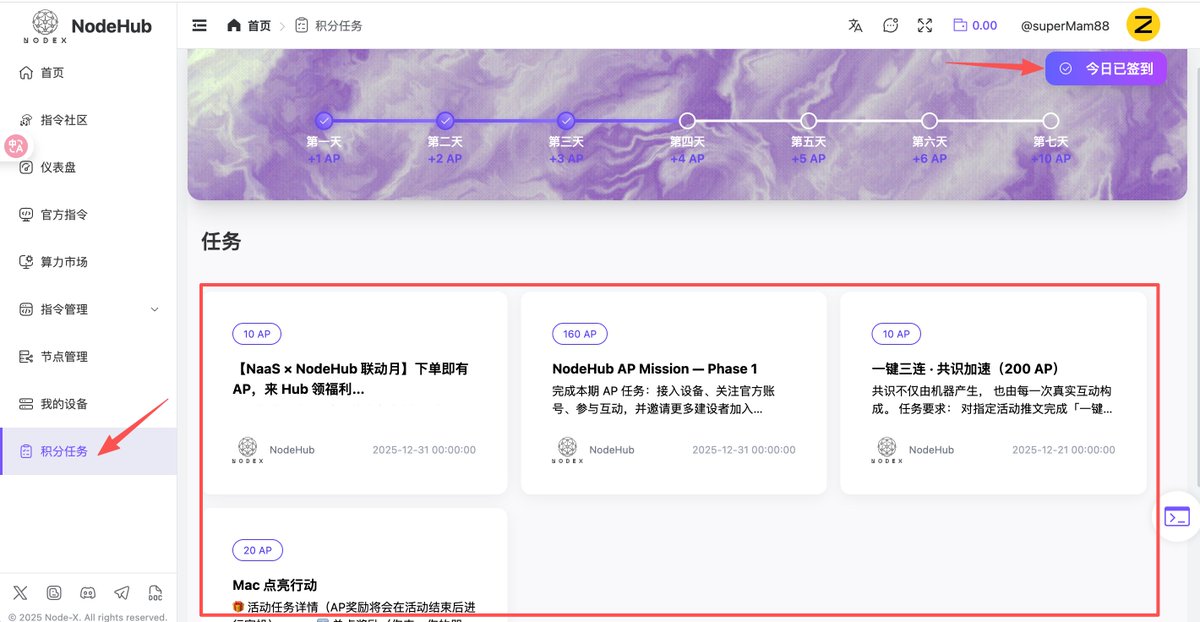Open the DOC documentation icon
Viewport: 1200px width, 622px height.
point(153,593)
